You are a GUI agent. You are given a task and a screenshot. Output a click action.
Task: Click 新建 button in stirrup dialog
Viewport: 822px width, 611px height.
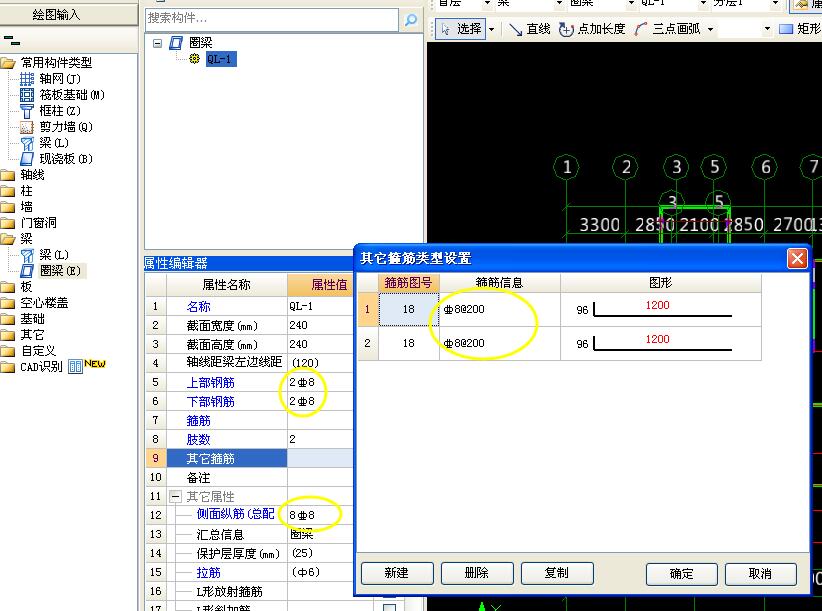[x=397, y=573]
